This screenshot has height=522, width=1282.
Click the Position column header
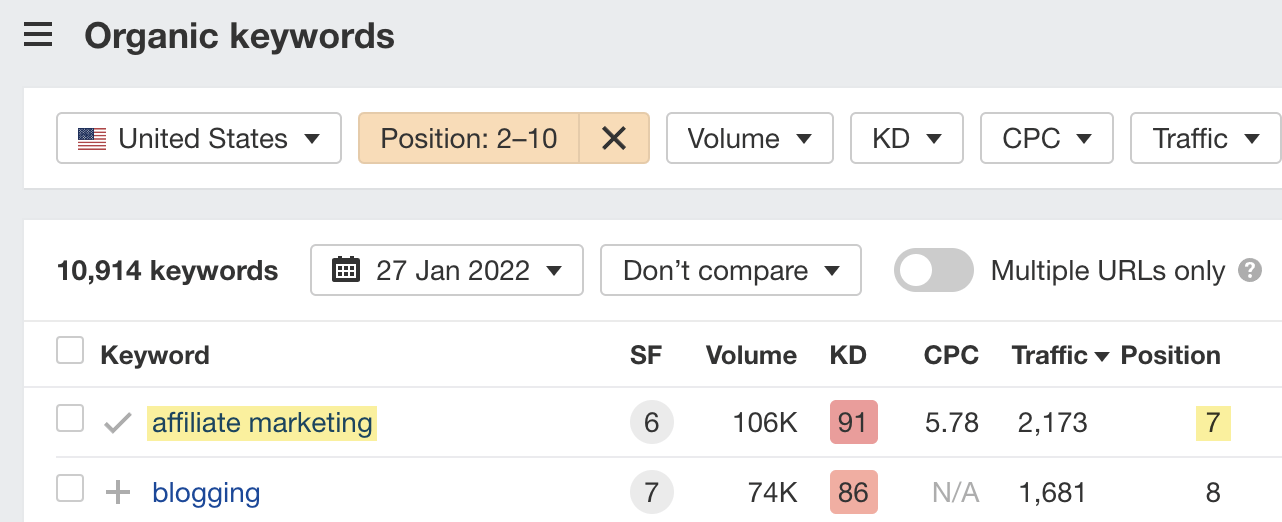point(1170,355)
